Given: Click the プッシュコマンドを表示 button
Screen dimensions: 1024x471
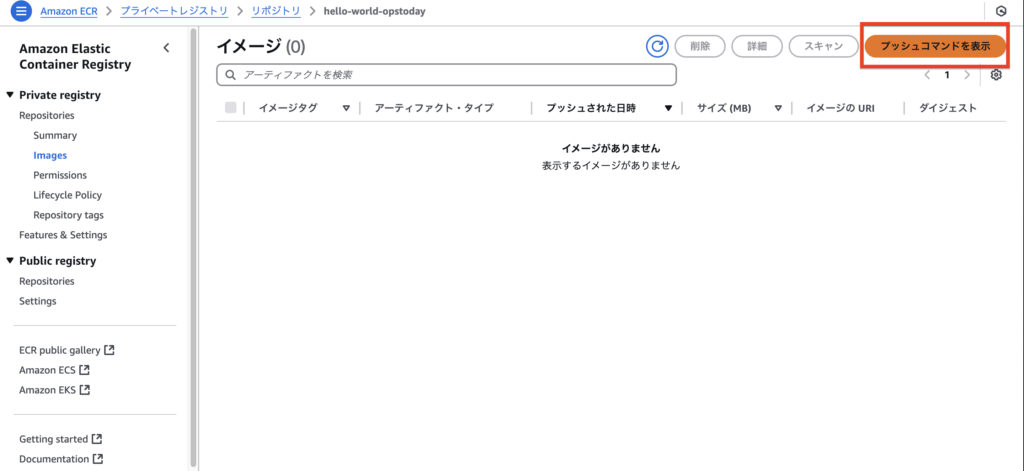Looking at the screenshot, I should [x=935, y=46].
